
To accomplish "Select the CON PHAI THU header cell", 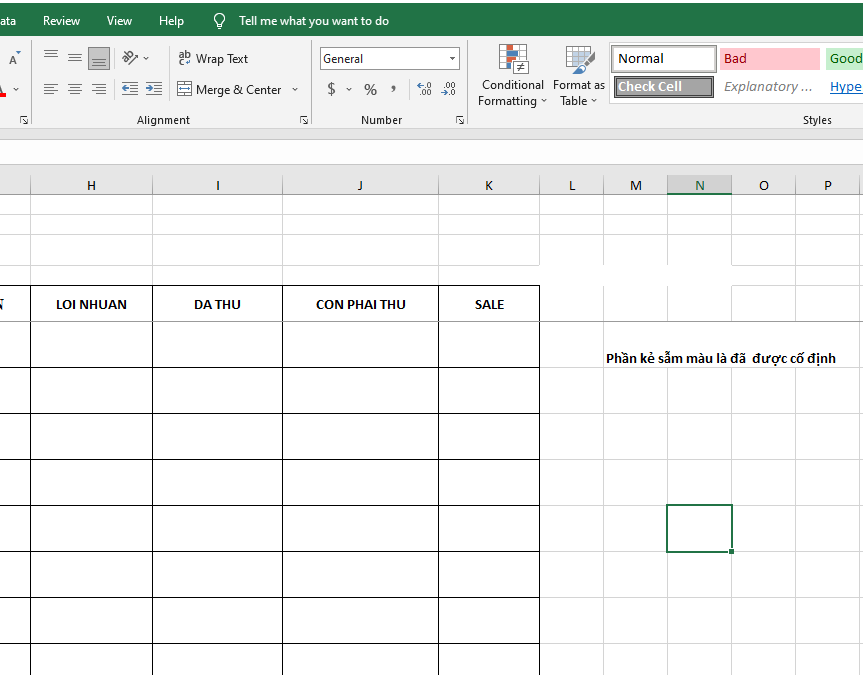I will pos(361,304).
